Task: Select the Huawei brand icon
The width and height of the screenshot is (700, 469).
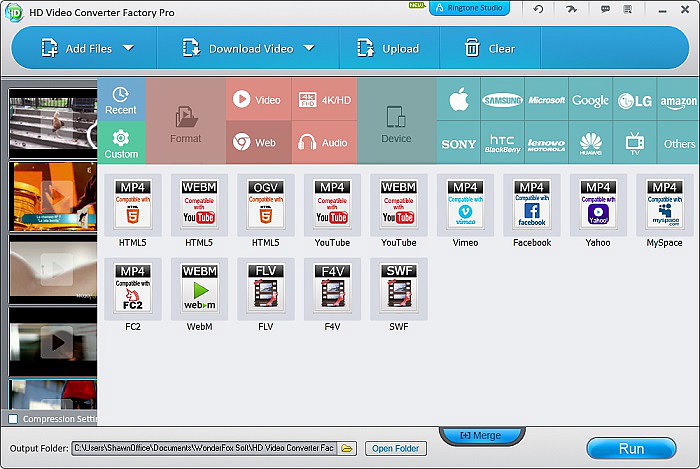Action: coord(590,142)
